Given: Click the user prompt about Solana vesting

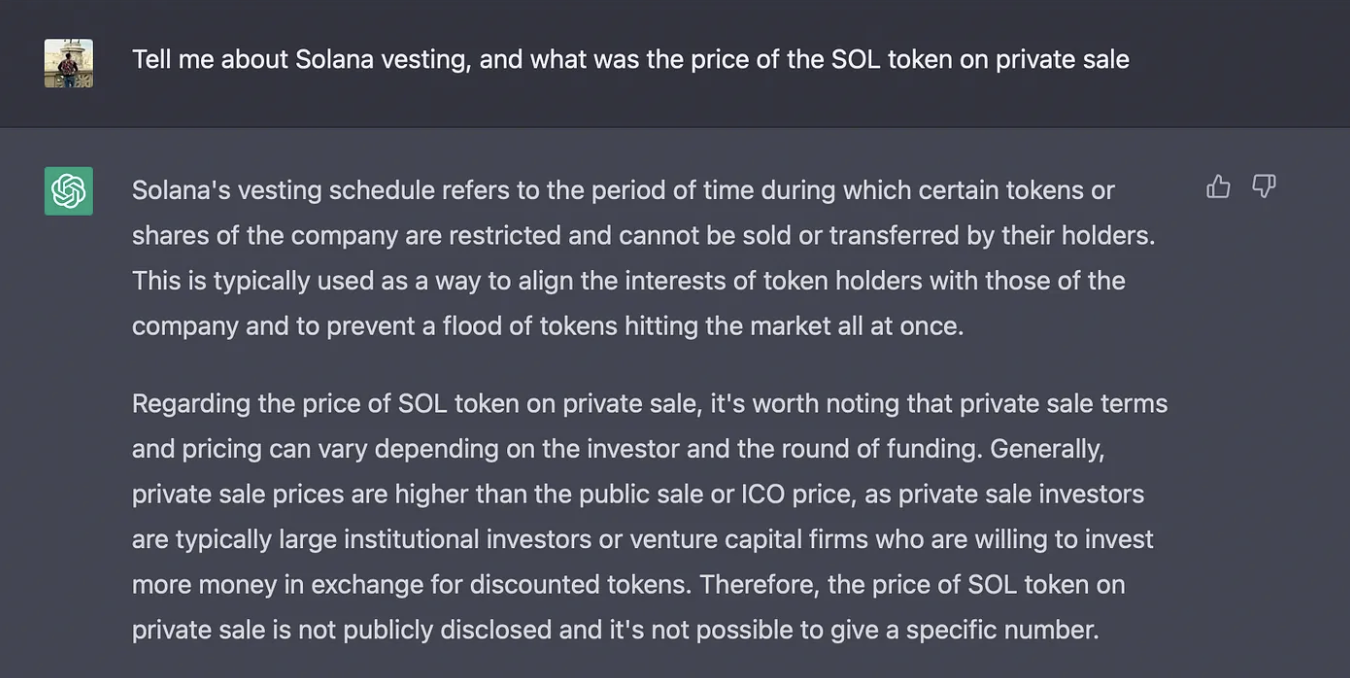Looking at the screenshot, I should click(x=630, y=59).
